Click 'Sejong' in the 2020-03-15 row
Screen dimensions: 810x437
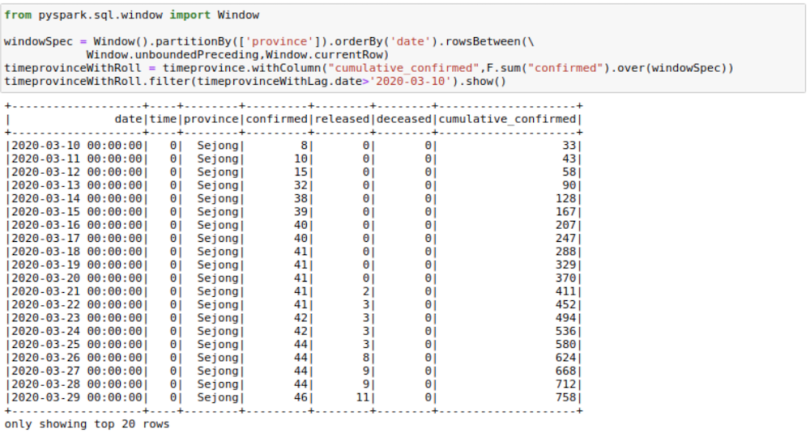(x=218, y=212)
